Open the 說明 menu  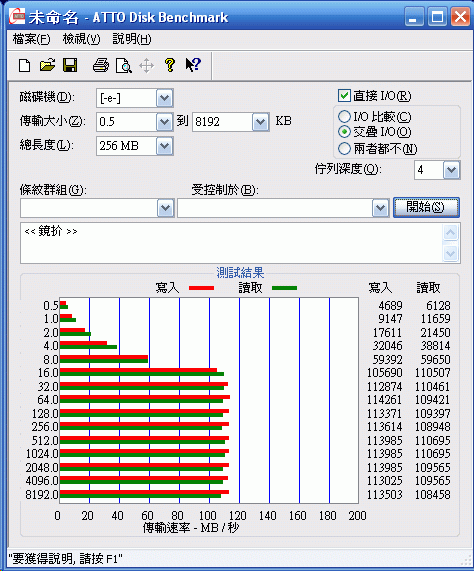[x=132, y=39]
